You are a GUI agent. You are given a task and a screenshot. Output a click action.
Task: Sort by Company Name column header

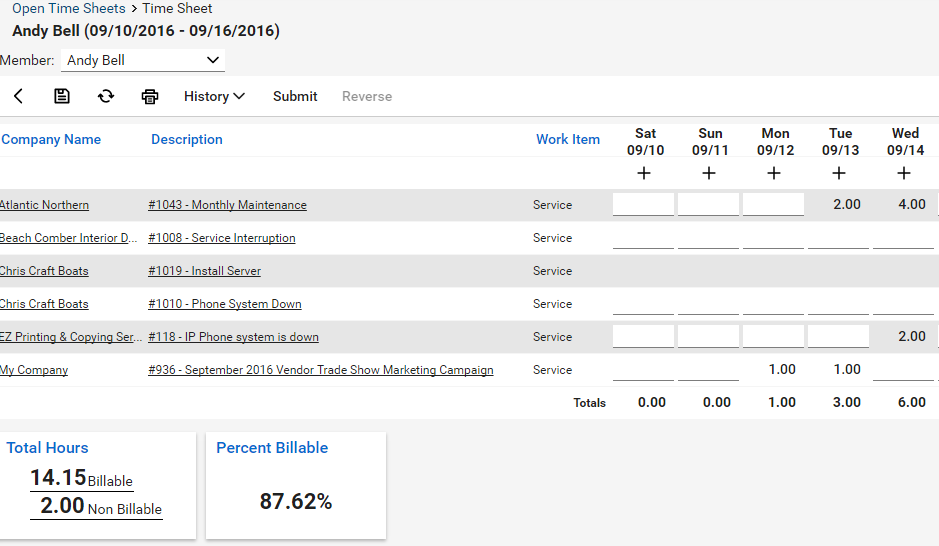click(x=51, y=140)
